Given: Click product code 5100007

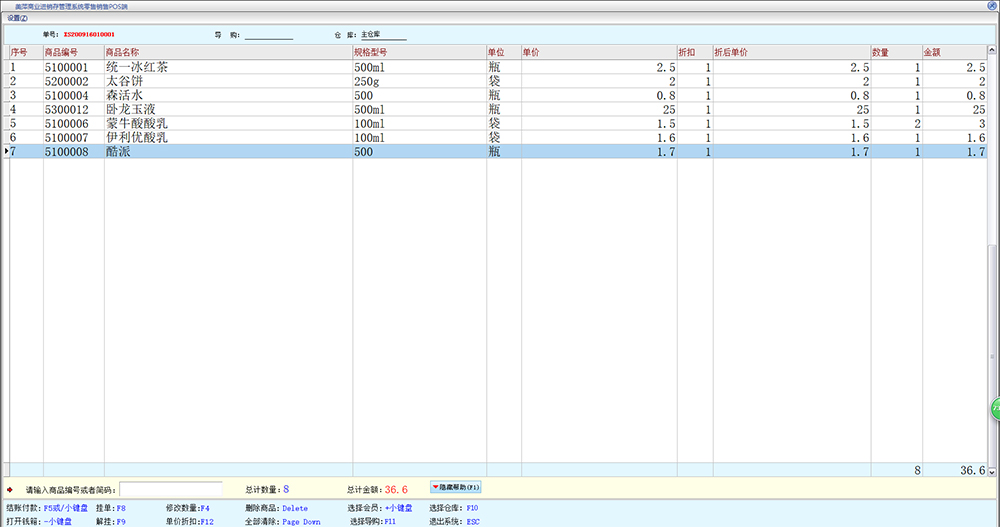Looking at the screenshot, I should click(x=66, y=138).
